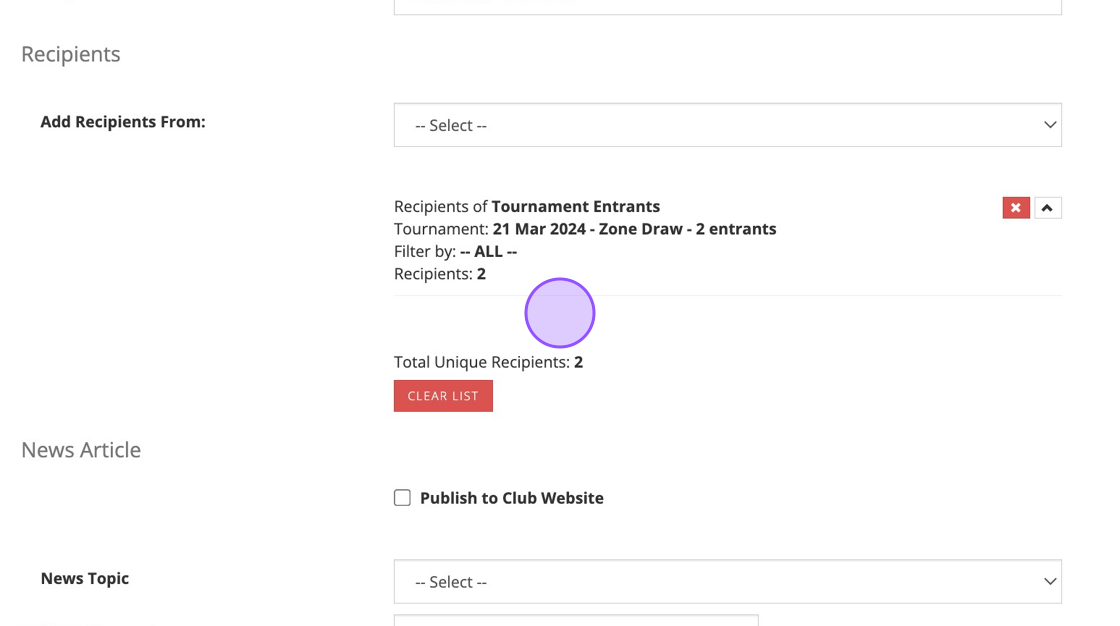Image resolution: width=1120 pixels, height=626 pixels.
Task: Focus the partial field below News Topic
Action: coord(576,620)
